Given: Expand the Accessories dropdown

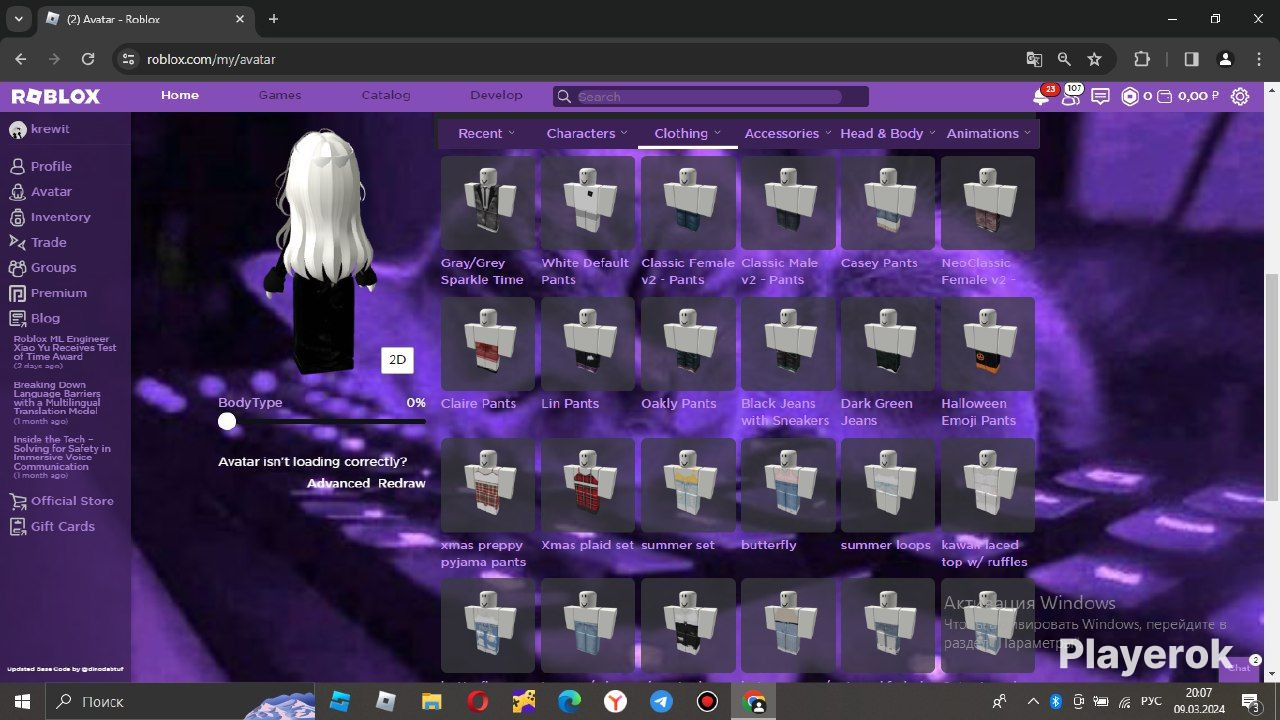Looking at the screenshot, I should (x=788, y=133).
